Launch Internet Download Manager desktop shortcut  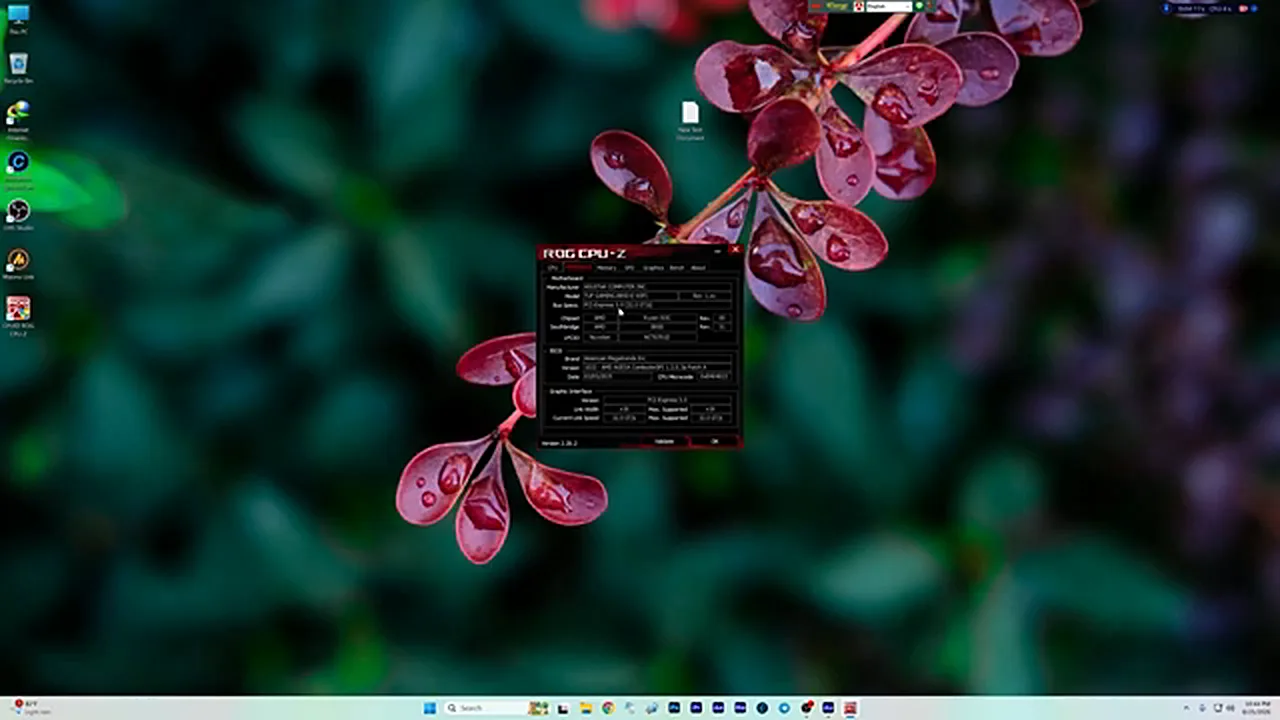[18, 118]
